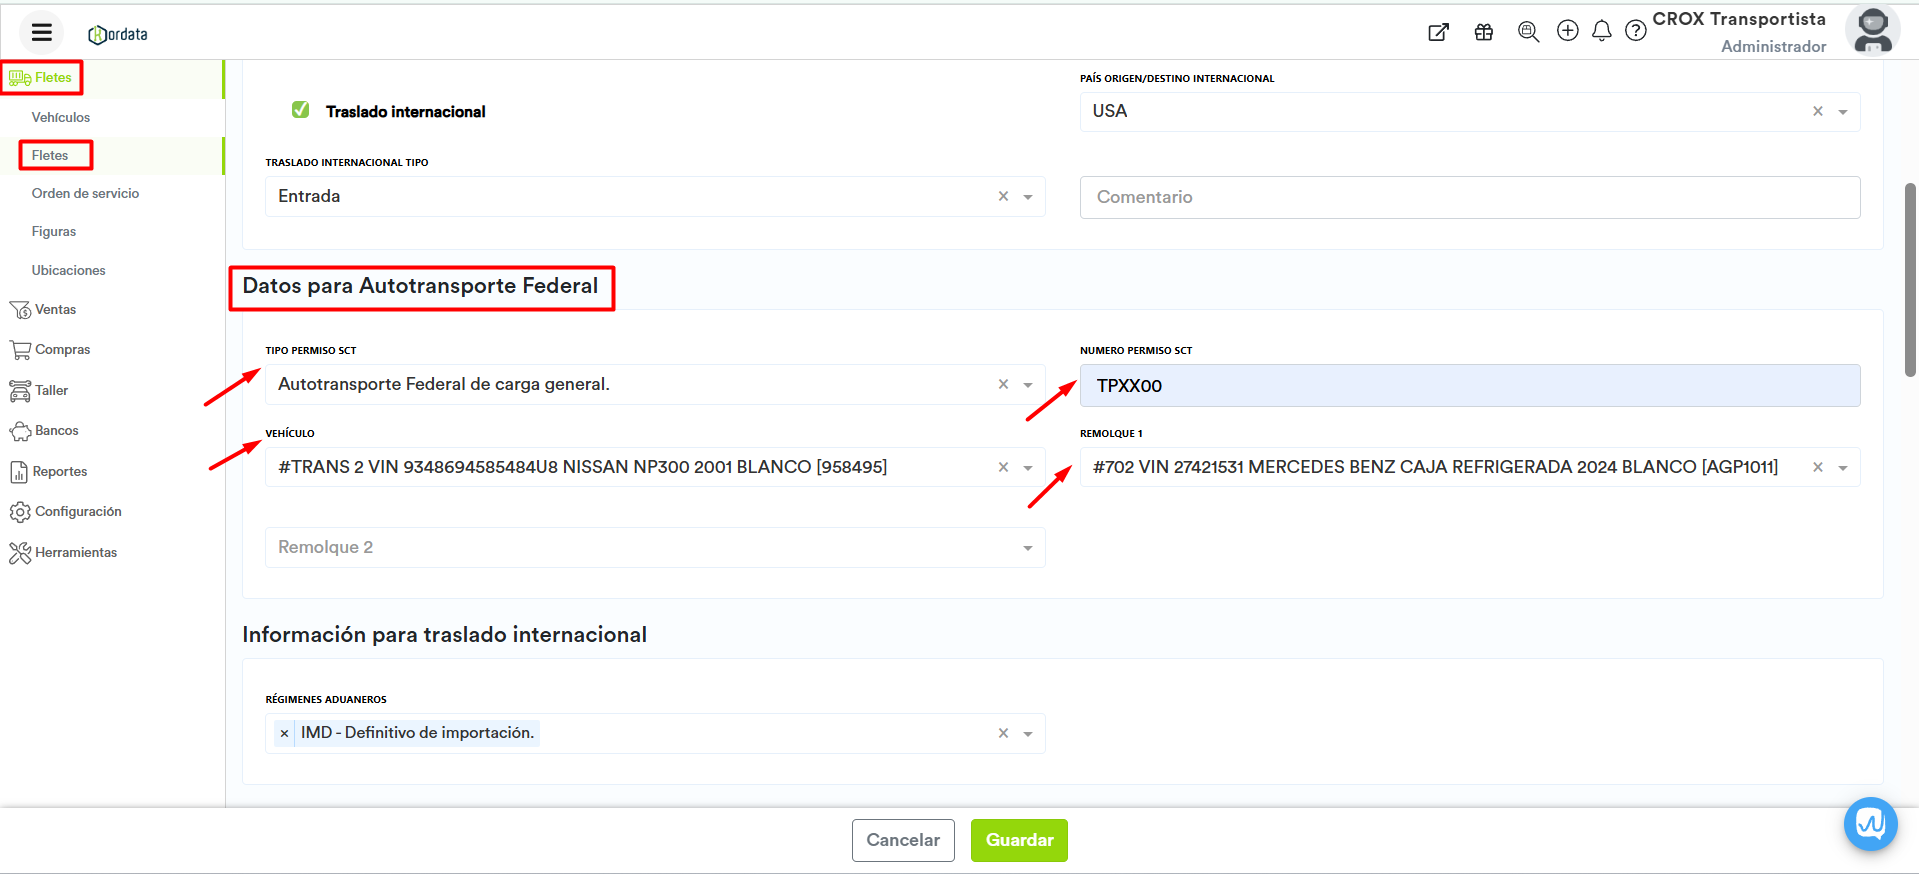Open the search magnifier icon

coord(1527,32)
